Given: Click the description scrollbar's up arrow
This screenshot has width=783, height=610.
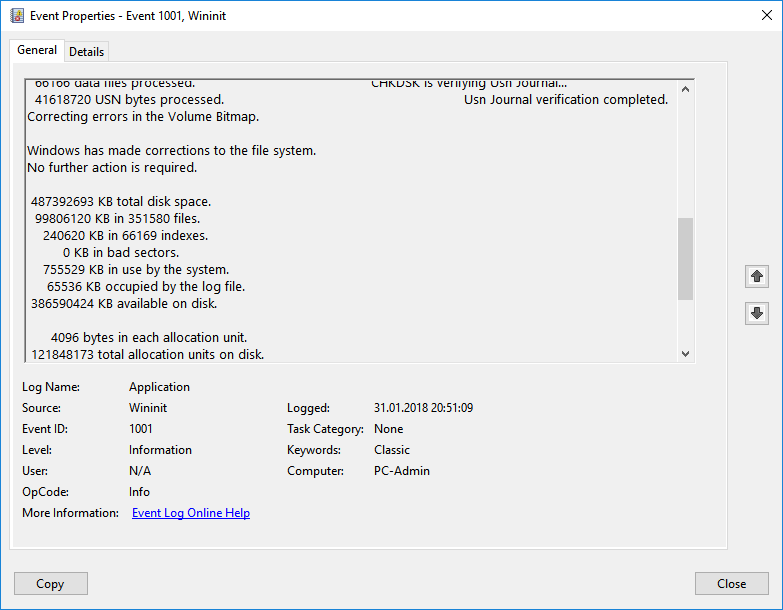Looking at the screenshot, I should click(685, 90).
